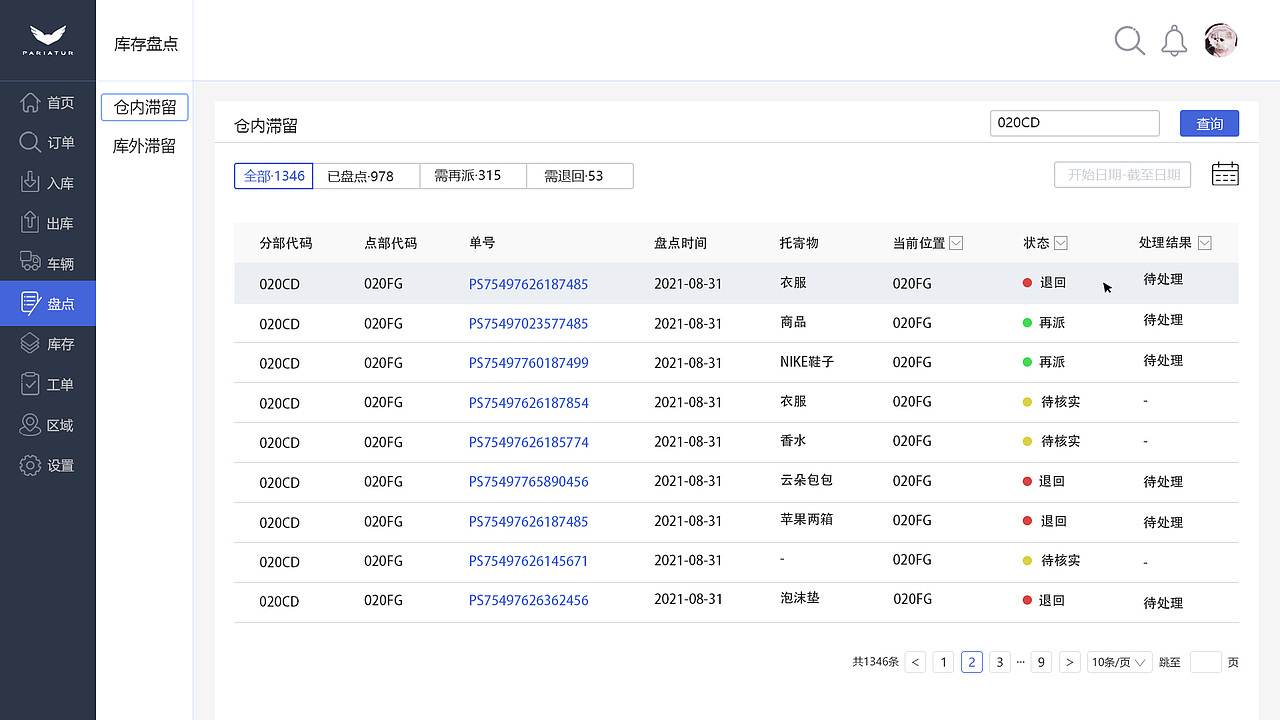This screenshot has height=720, width=1280.
Task: Select the 仓内滞留 tab
Action: coord(144,107)
